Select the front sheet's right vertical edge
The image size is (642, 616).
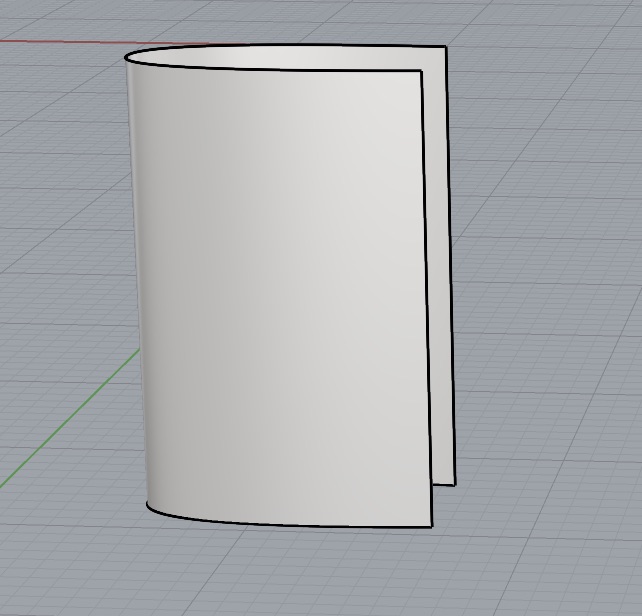(x=427, y=300)
